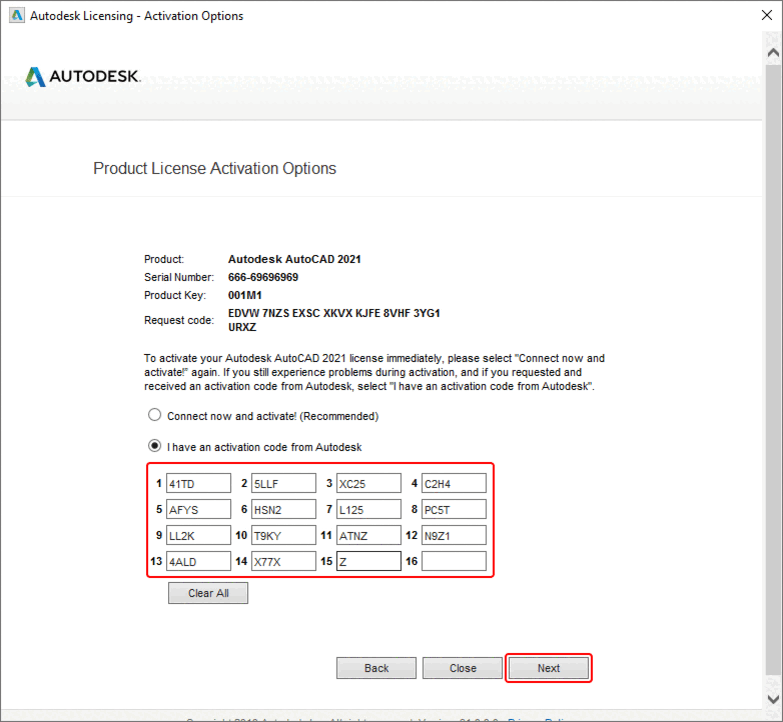783x722 pixels.
Task: Close the Autodesk Licensing window
Action: (767, 15)
